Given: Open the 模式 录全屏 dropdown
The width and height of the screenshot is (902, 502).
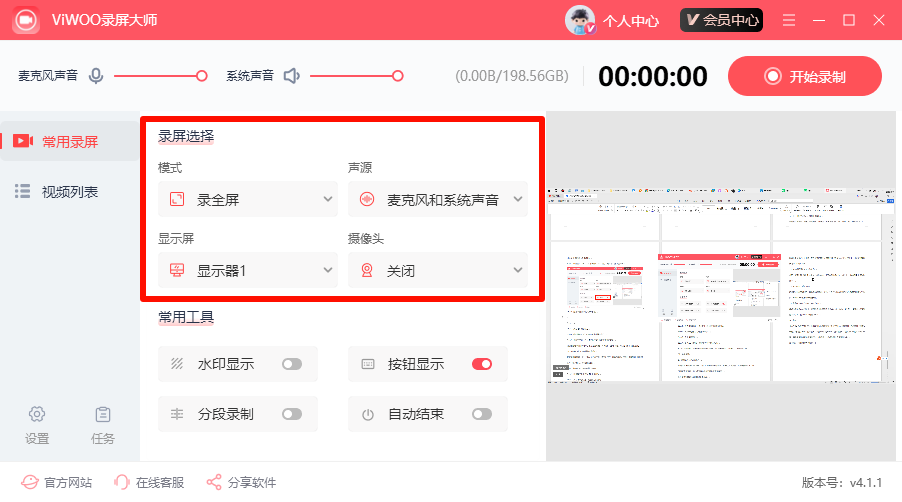Looking at the screenshot, I should [x=248, y=200].
